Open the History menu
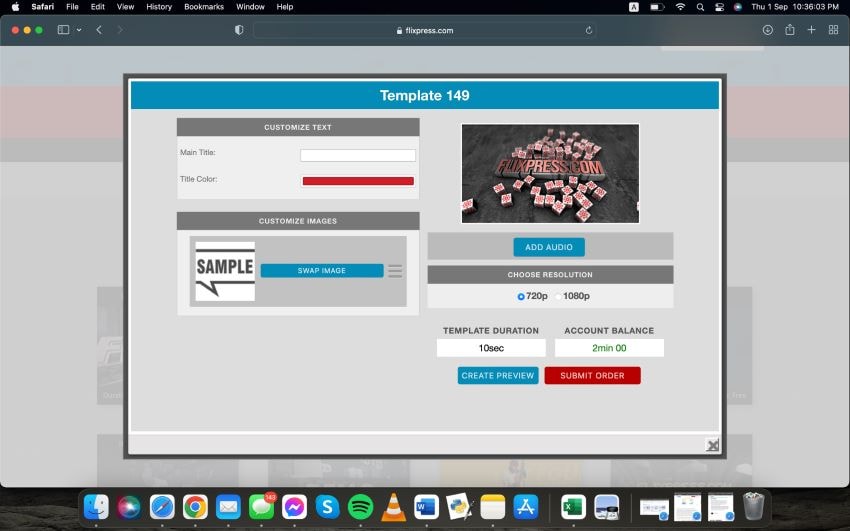This screenshot has width=850, height=531. point(159,7)
